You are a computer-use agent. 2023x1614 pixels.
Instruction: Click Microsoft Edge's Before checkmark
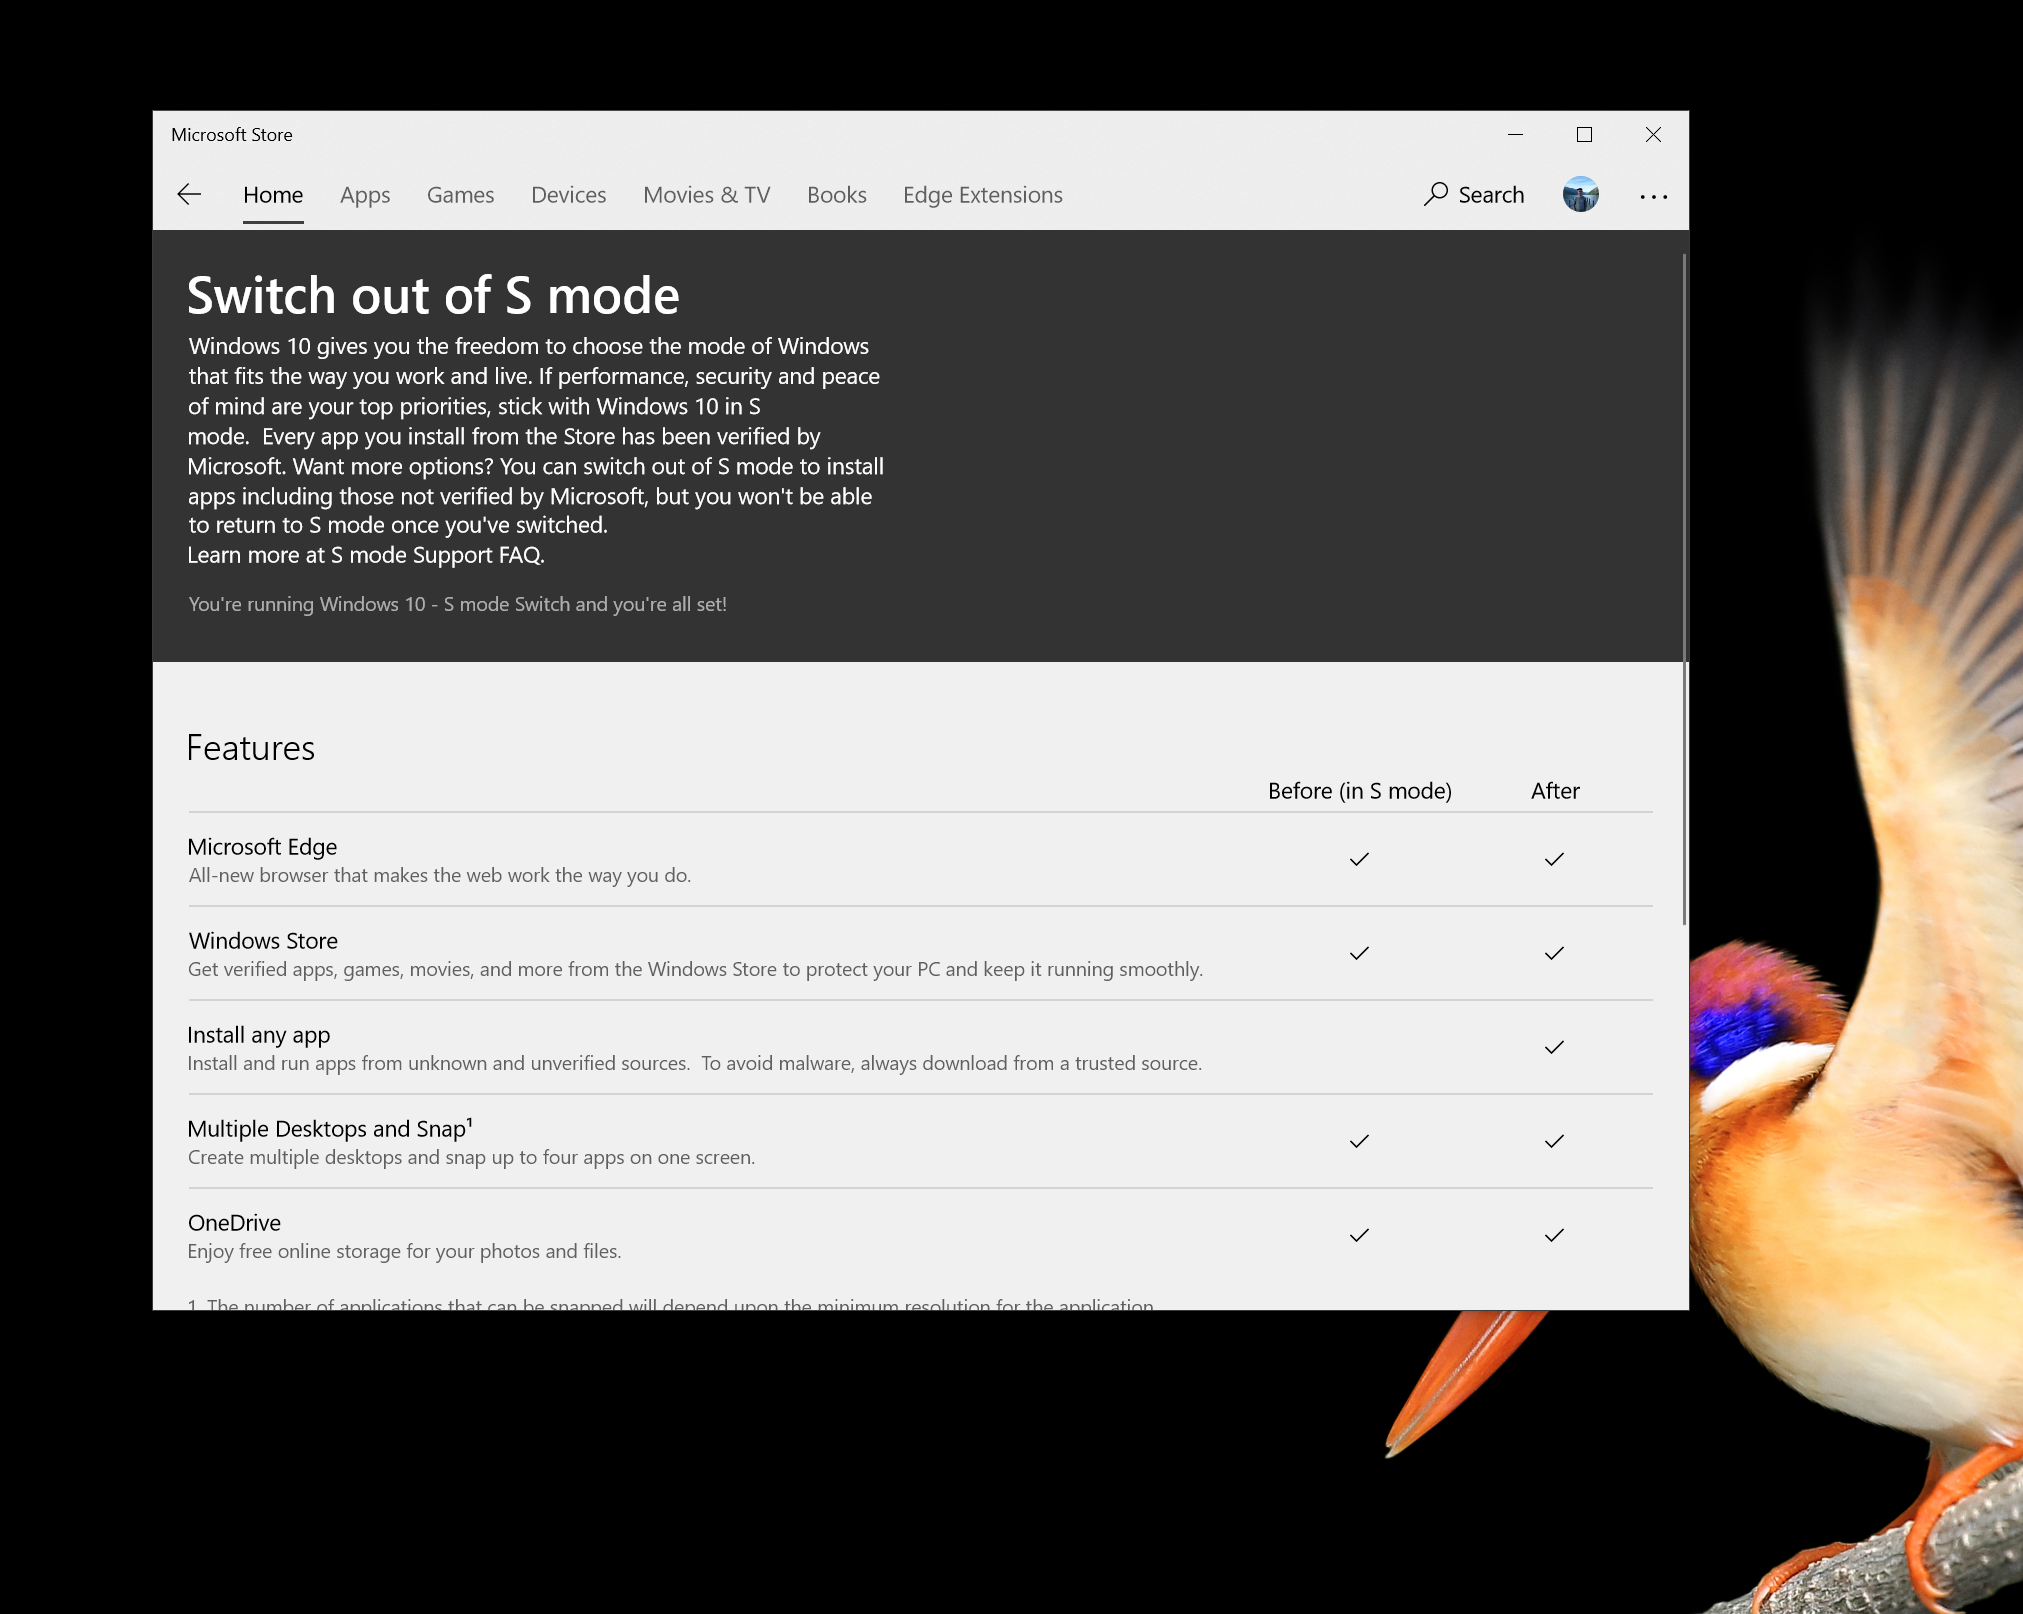pos(1359,859)
